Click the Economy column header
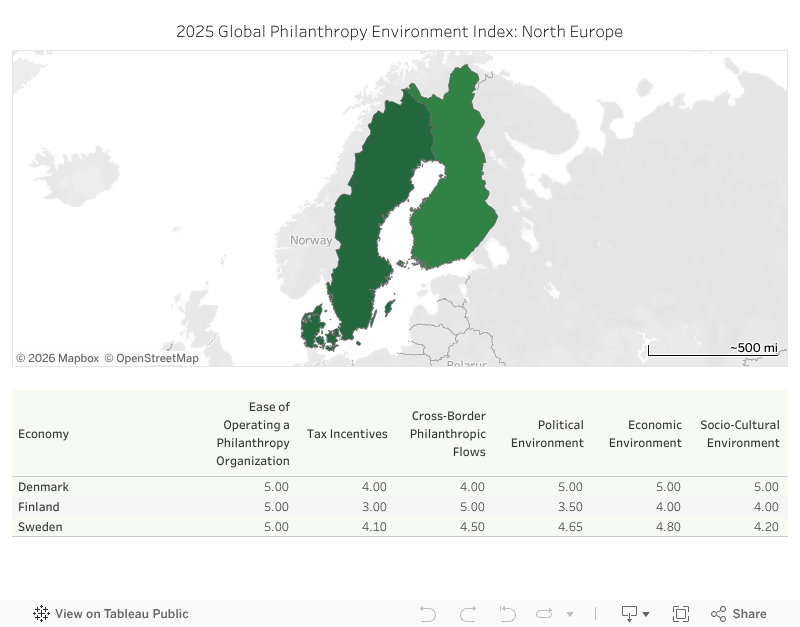This screenshot has height=627, width=800. pyautogui.click(x=43, y=434)
